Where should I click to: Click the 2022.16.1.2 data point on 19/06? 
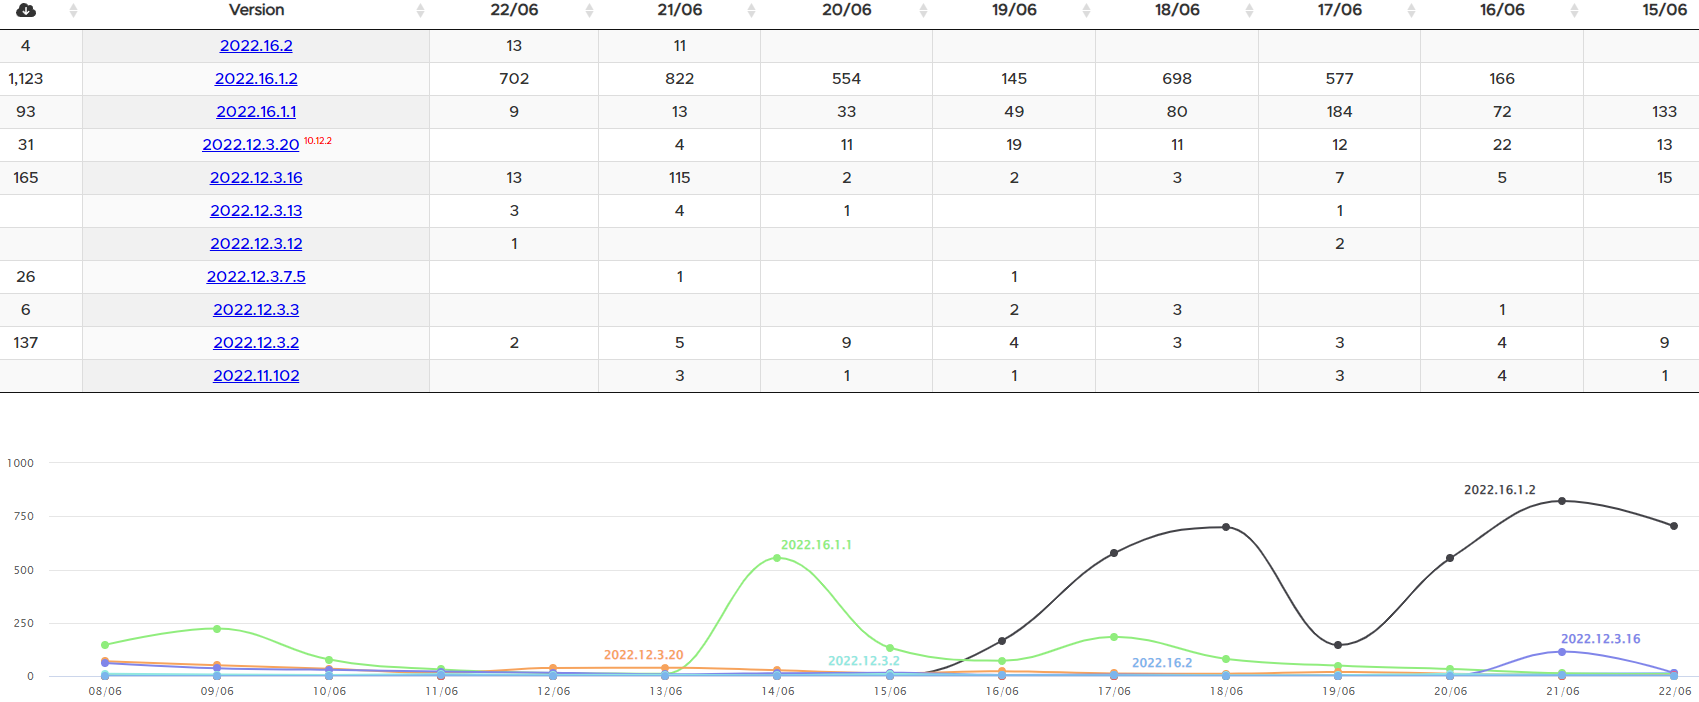pos(1338,645)
